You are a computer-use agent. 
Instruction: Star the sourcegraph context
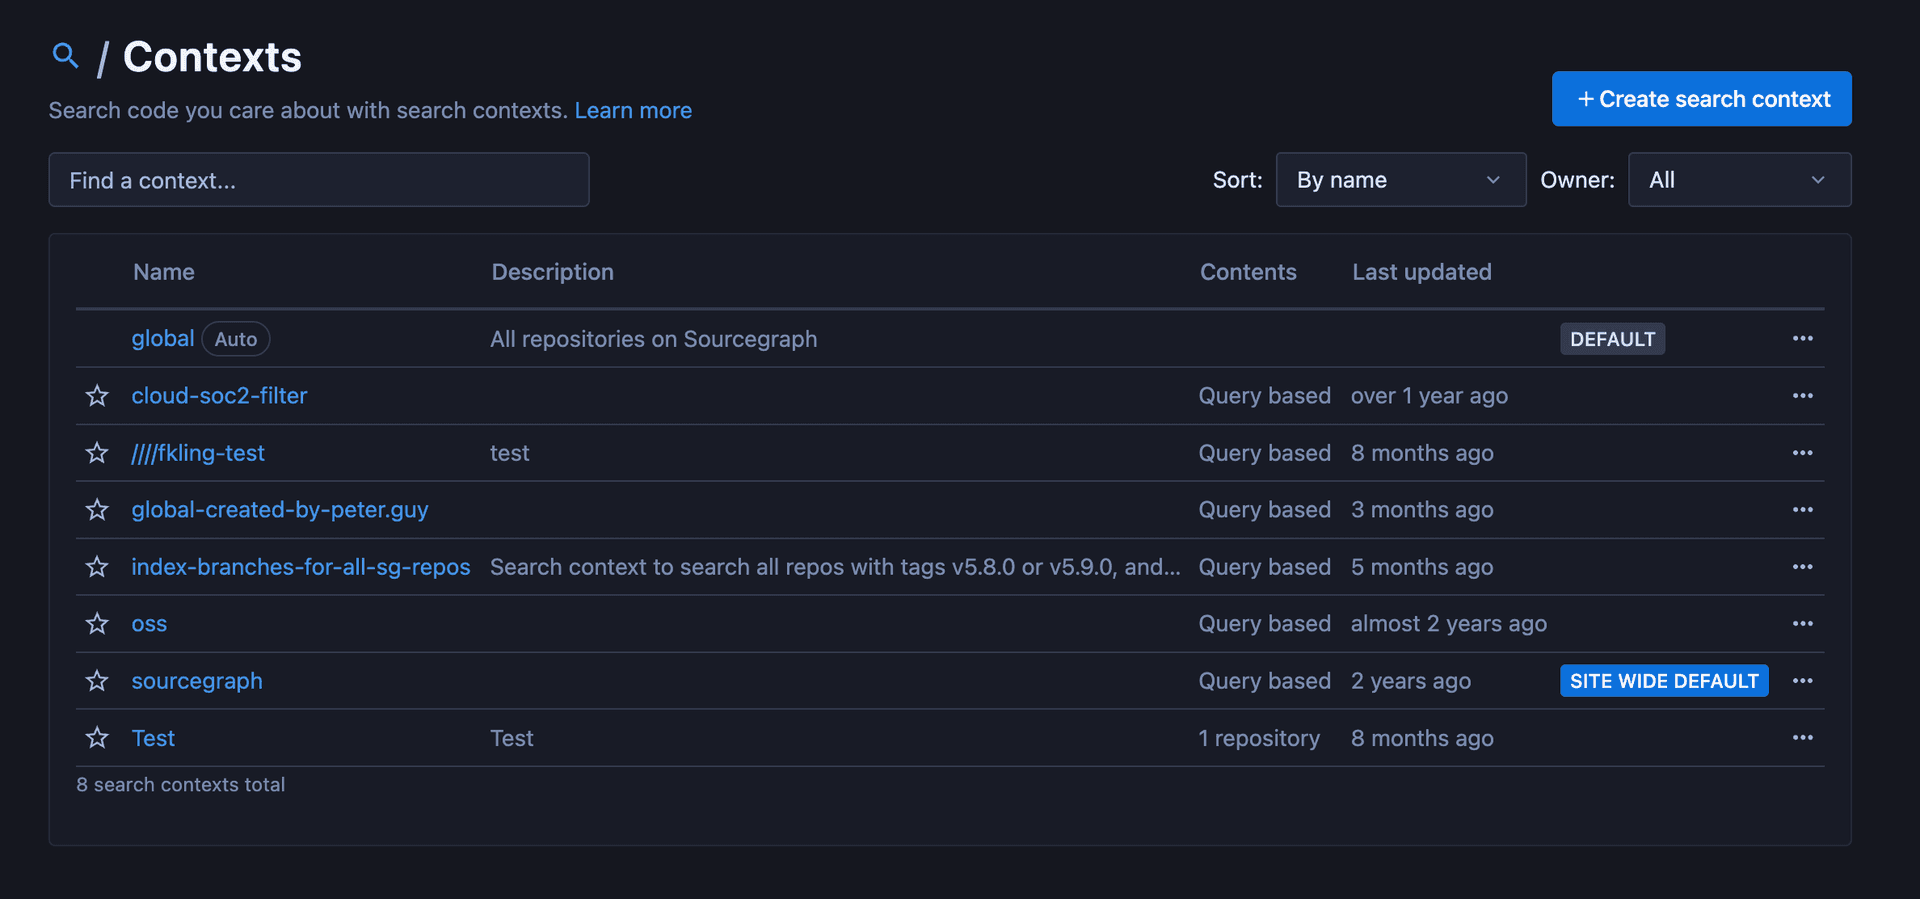click(x=97, y=681)
